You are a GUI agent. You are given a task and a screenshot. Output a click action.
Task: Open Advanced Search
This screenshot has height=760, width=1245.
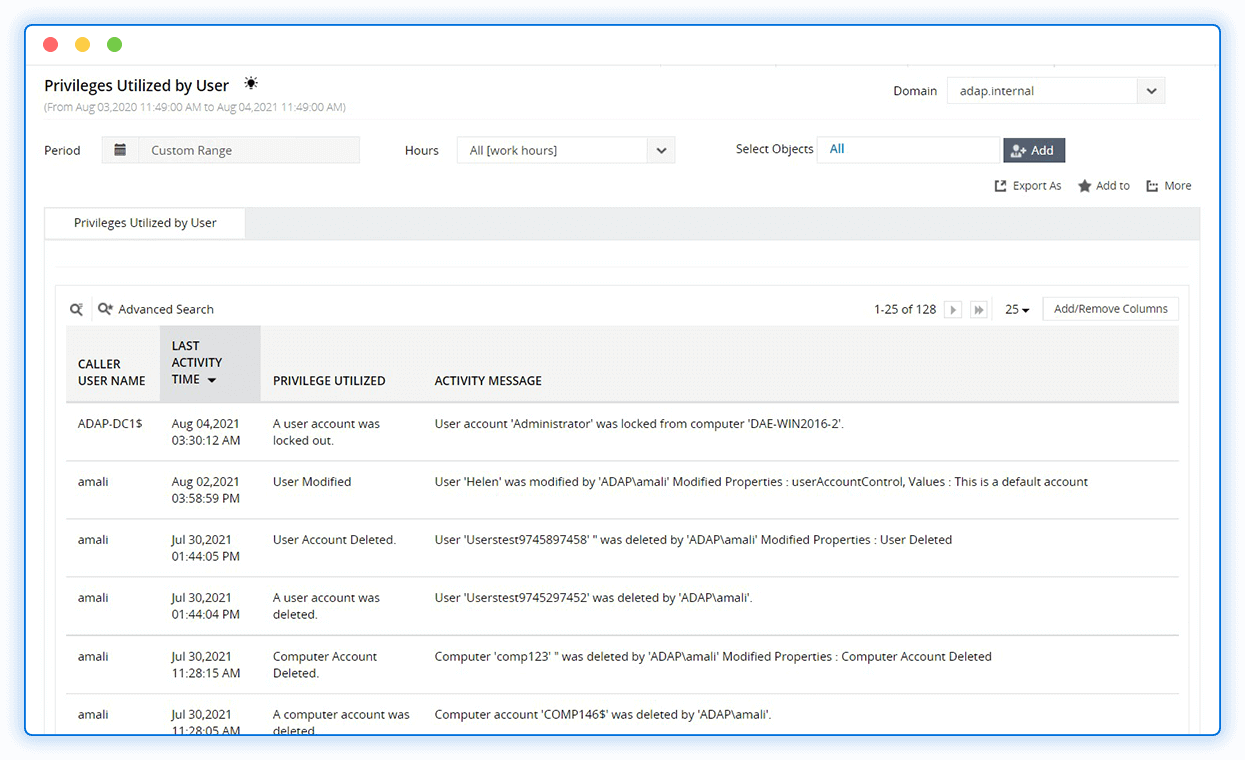[x=156, y=309]
